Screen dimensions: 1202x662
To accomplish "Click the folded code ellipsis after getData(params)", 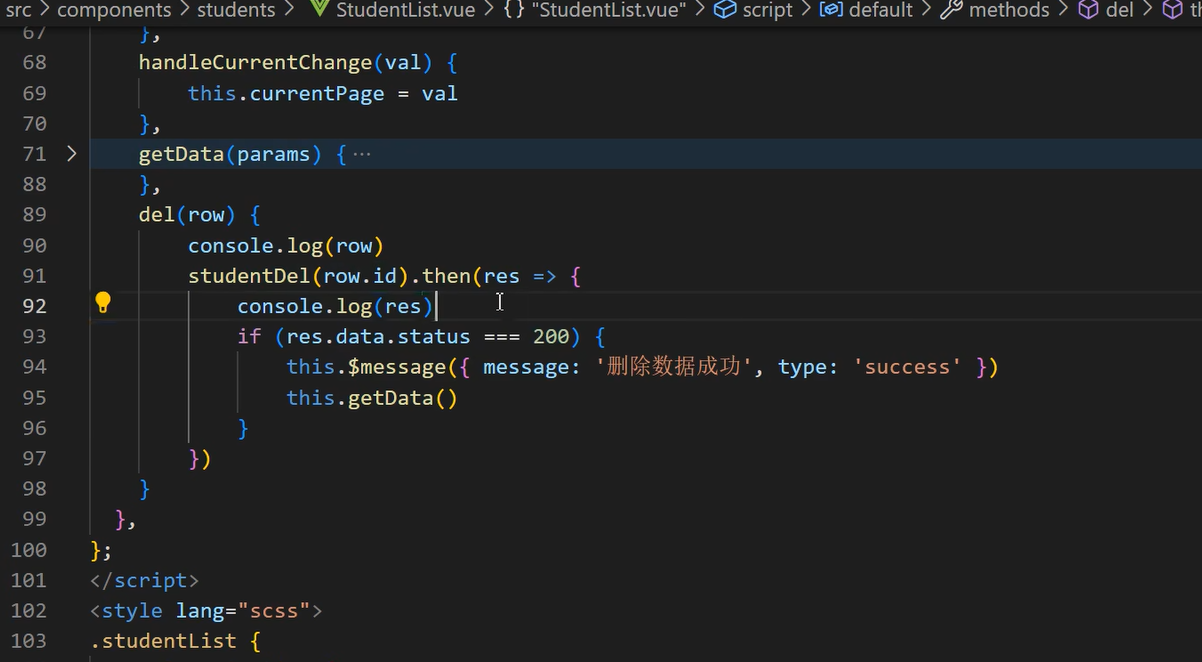I will click(x=362, y=154).
